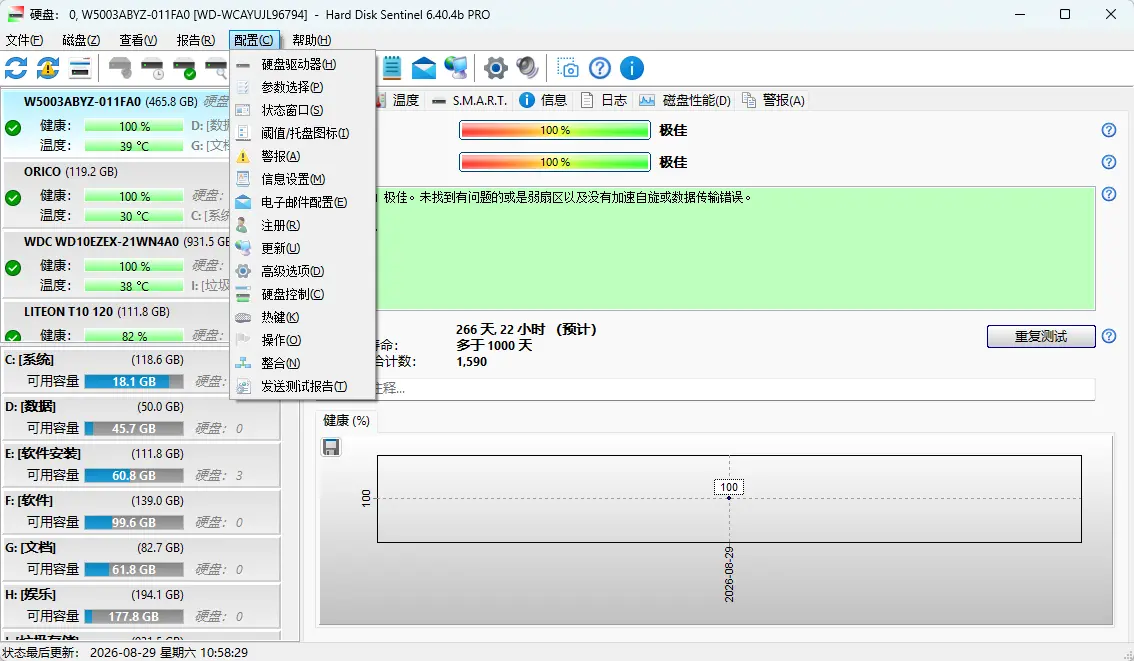The image size is (1134, 661).
Task: Click the 重复测试 button
Action: click(1041, 336)
